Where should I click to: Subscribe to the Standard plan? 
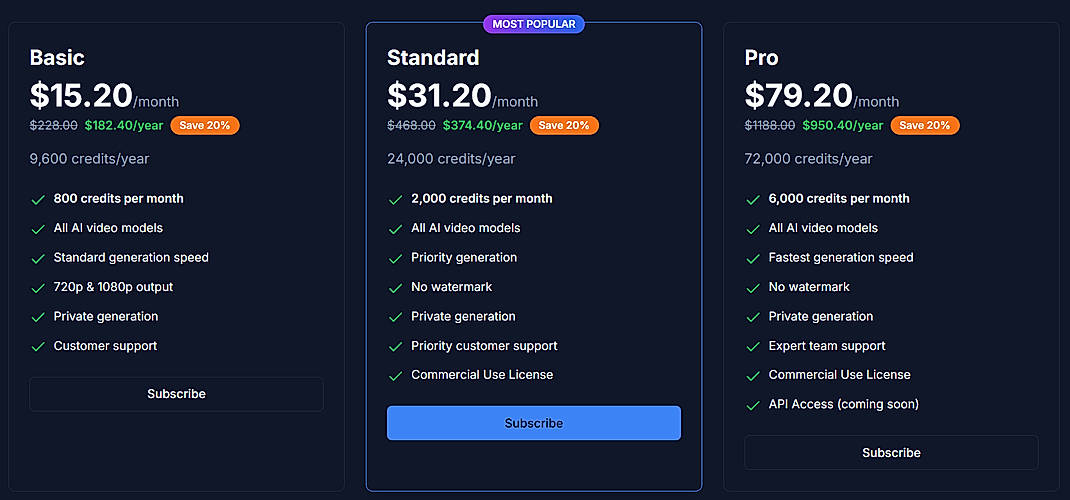(534, 423)
